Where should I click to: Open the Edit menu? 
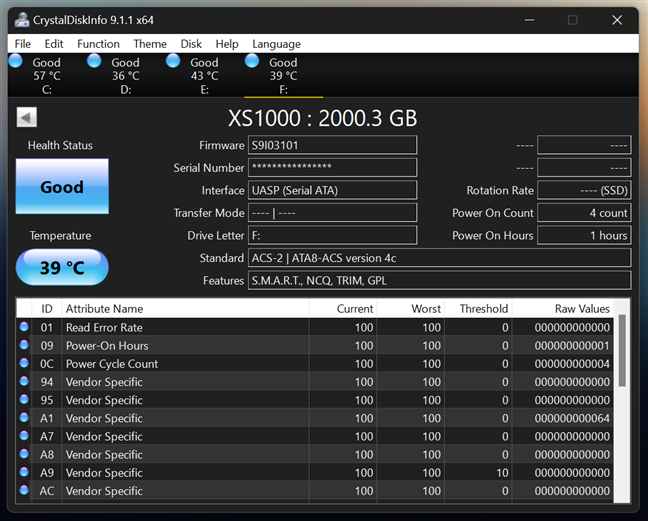54,44
